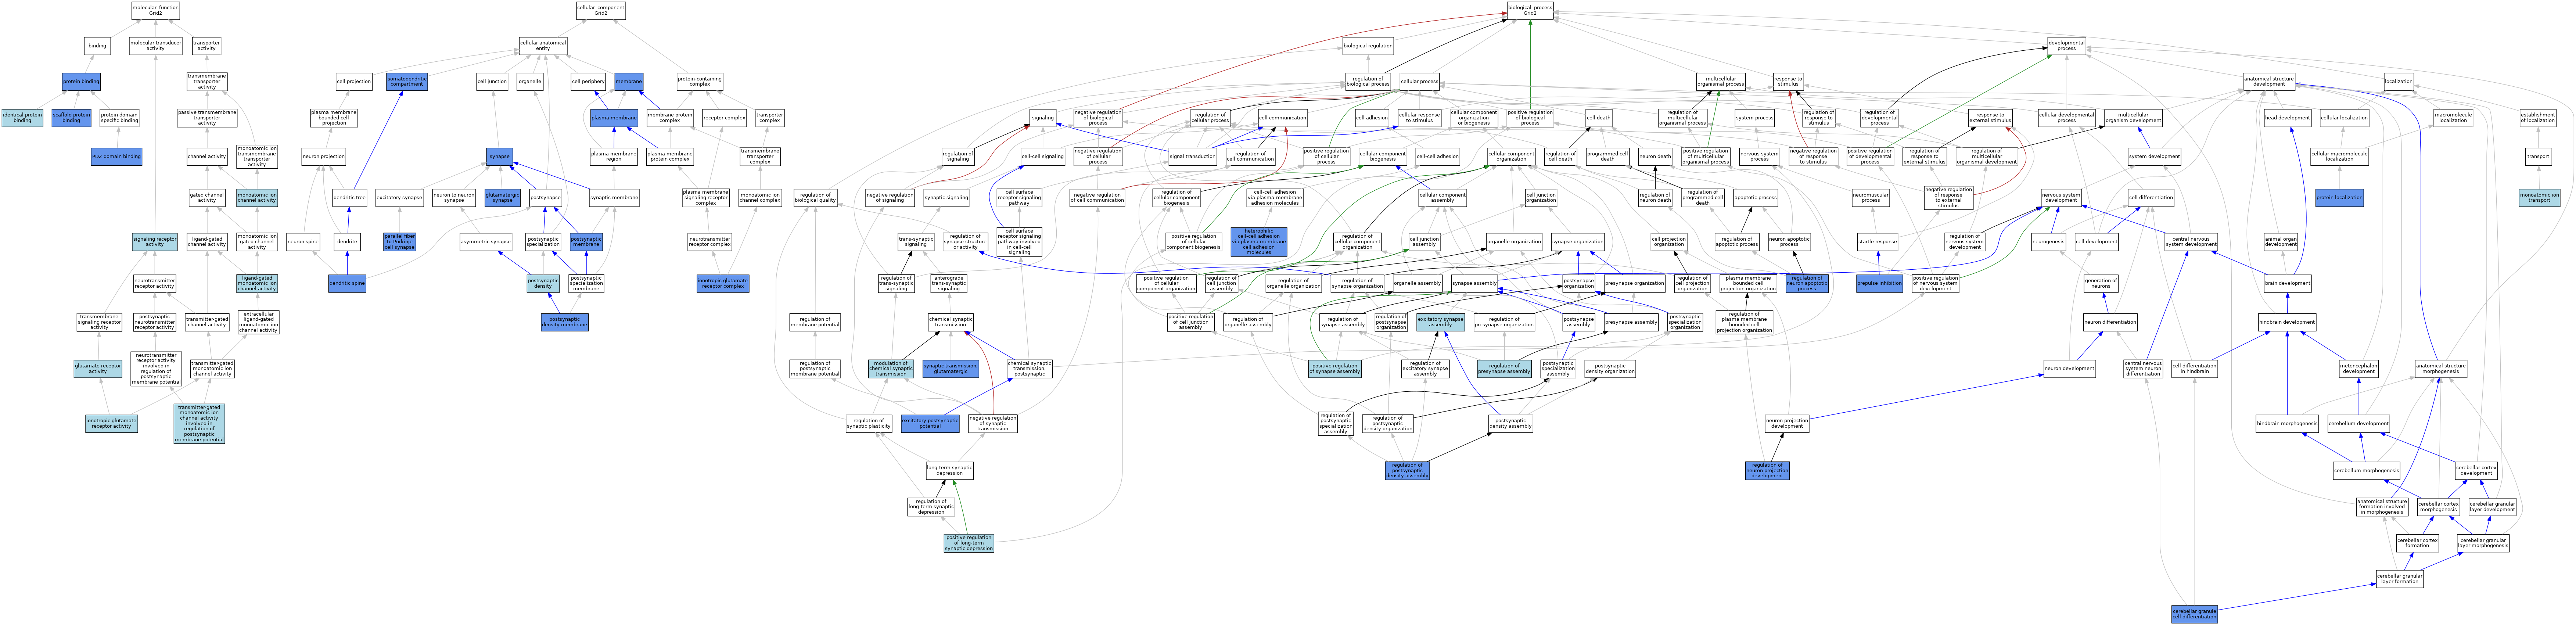Select 'regulation of membrane potential' node
2576x625 pixels.
tap(815, 322)
